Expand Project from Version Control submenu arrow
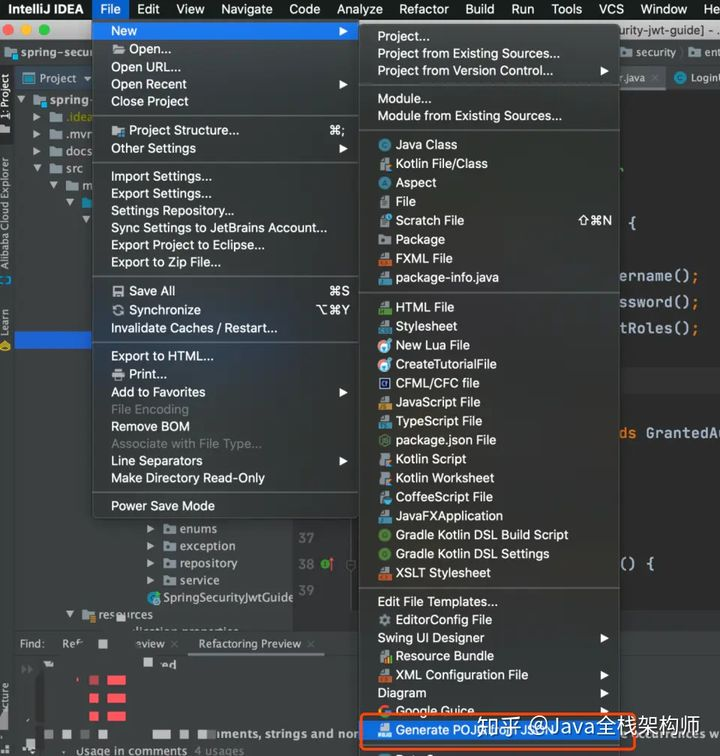Screen dimensions: 720x756 point(604,71)
